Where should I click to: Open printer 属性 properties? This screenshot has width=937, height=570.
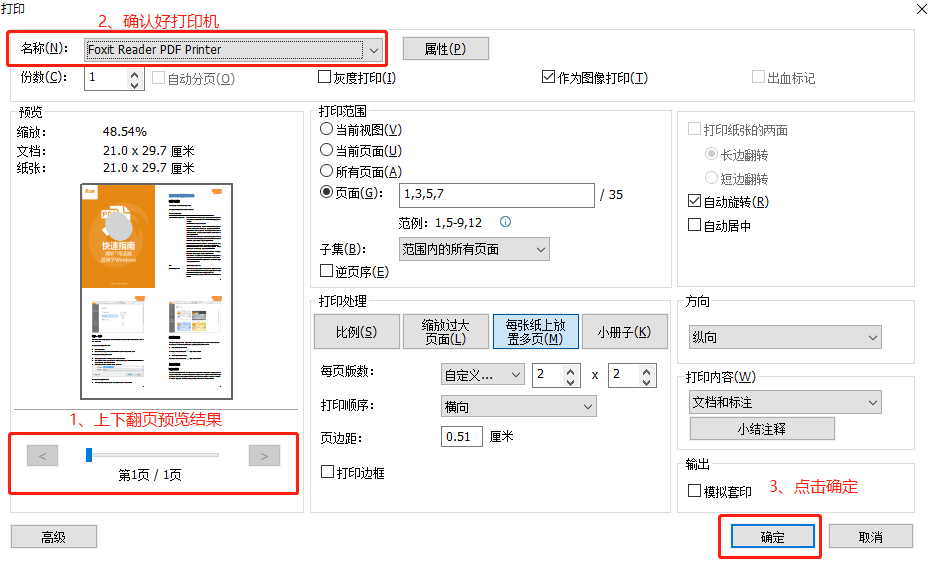click(x=445, y=48)
